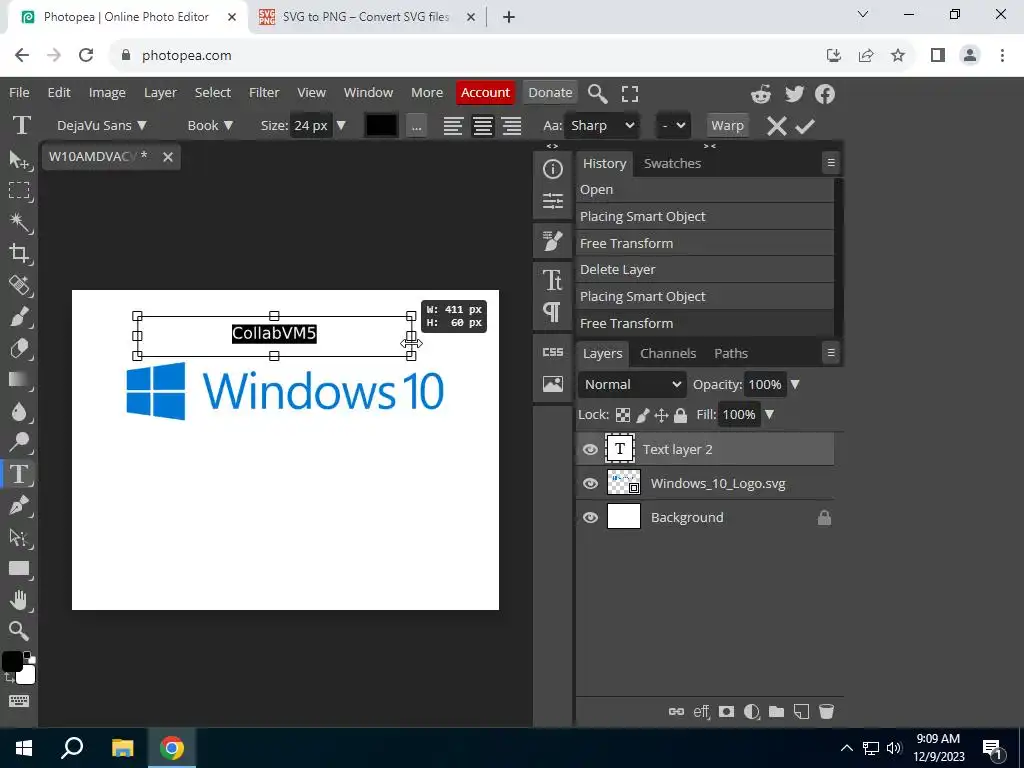Image resolution: width=1024 pixels, height=768 pixels.
Task: Expand the Opacity dropdown arrow
Action: pos(795,385)
